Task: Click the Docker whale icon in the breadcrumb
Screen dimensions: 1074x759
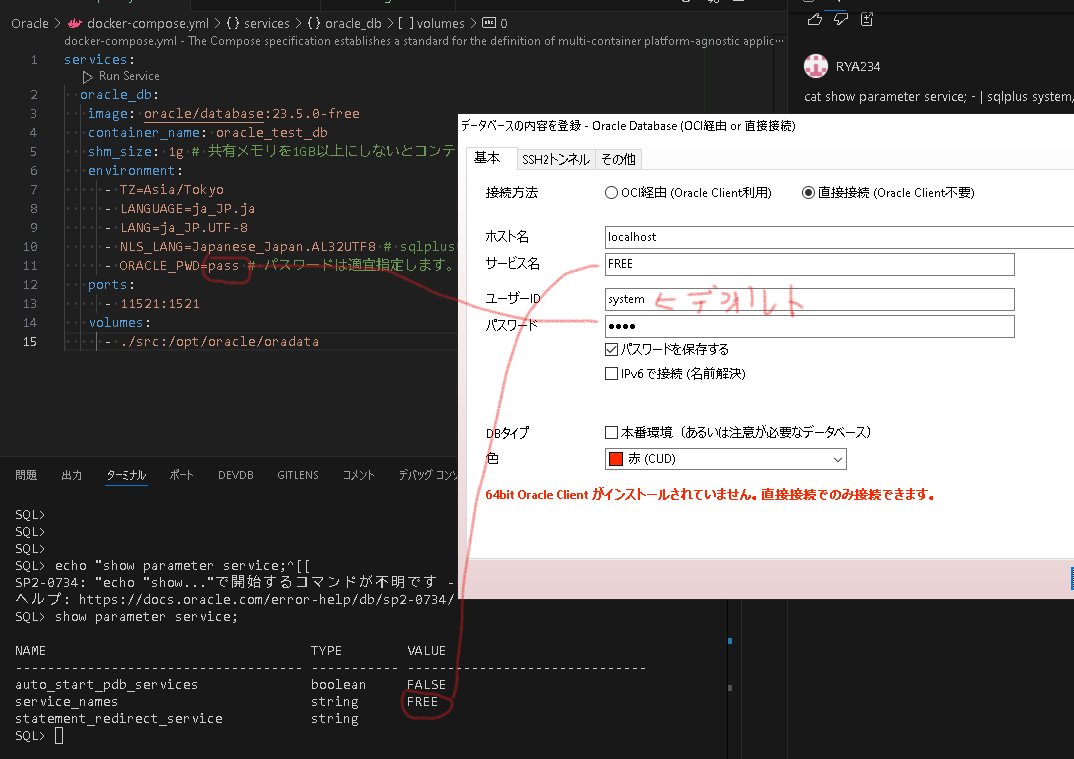Action: (x=75, y=23)
